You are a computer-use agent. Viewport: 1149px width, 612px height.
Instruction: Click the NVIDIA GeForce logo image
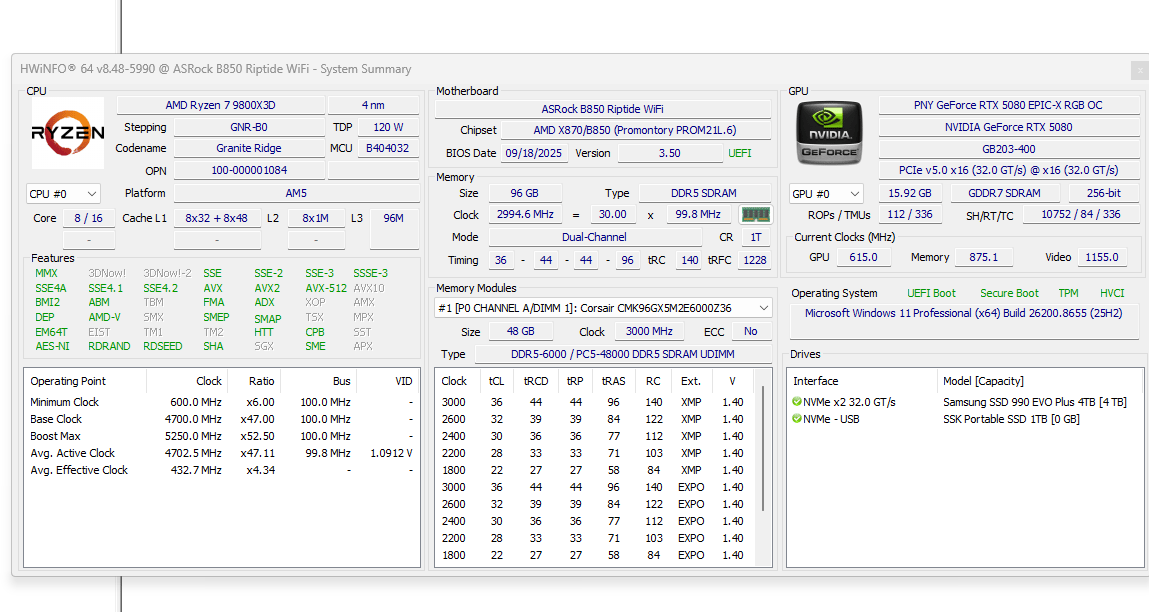(829, 133)
